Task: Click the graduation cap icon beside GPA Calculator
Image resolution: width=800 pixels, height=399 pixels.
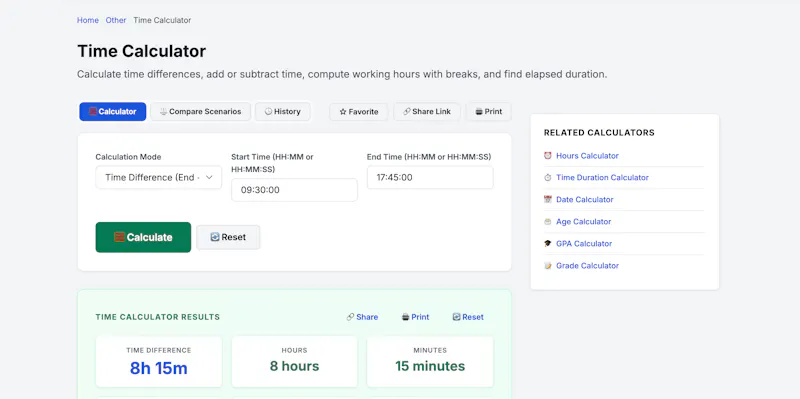Action: coord(548,243)
